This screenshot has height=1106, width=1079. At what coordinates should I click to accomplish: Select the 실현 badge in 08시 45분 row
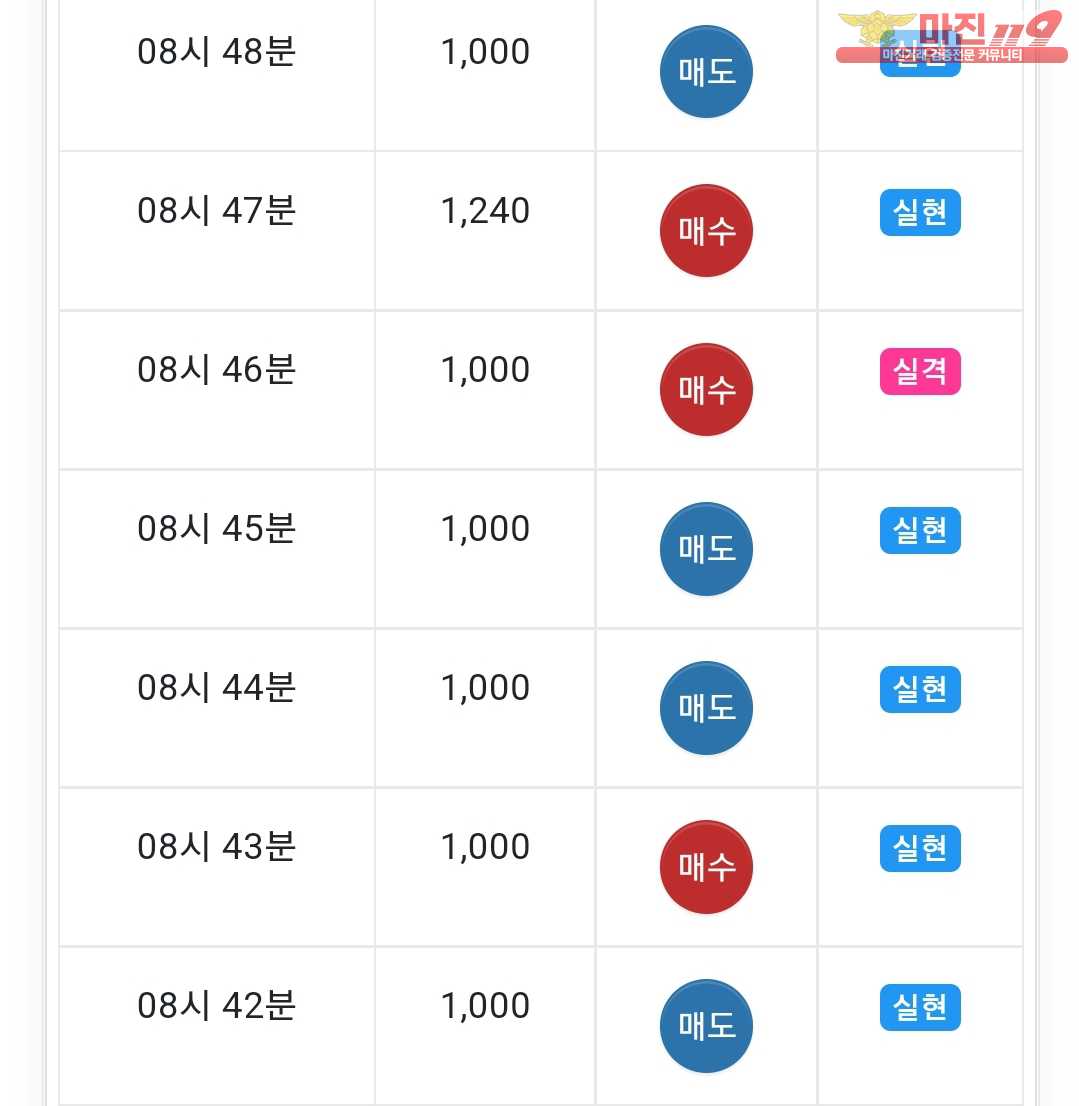click(920, 530)
